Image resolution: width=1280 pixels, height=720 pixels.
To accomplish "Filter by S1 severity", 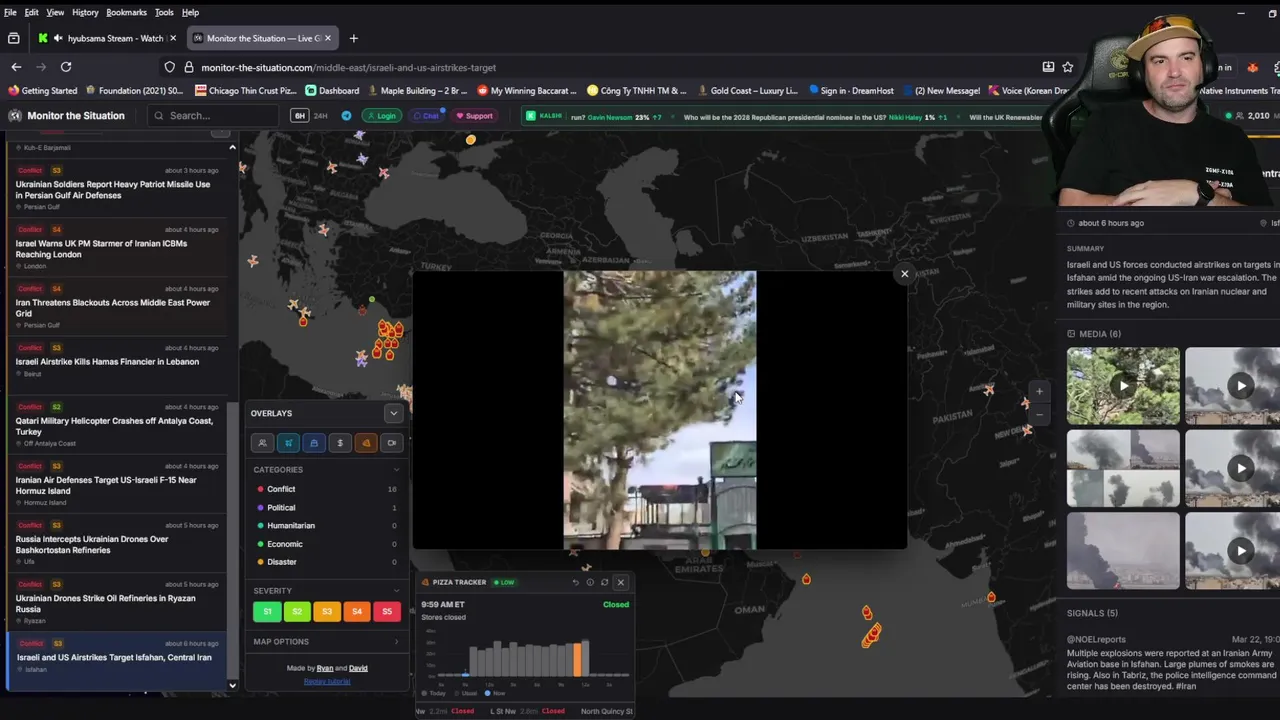I will [267, 611].
